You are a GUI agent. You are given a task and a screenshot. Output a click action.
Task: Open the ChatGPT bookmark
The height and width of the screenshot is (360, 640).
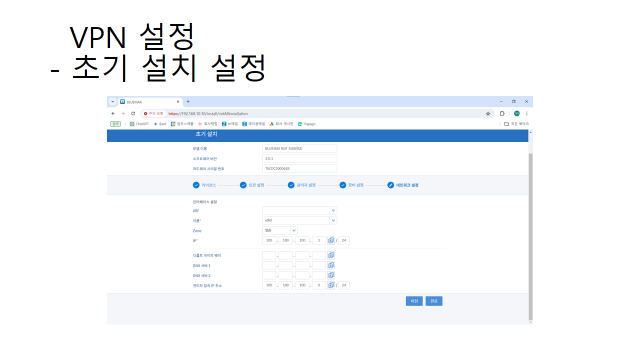pos(139,124)
